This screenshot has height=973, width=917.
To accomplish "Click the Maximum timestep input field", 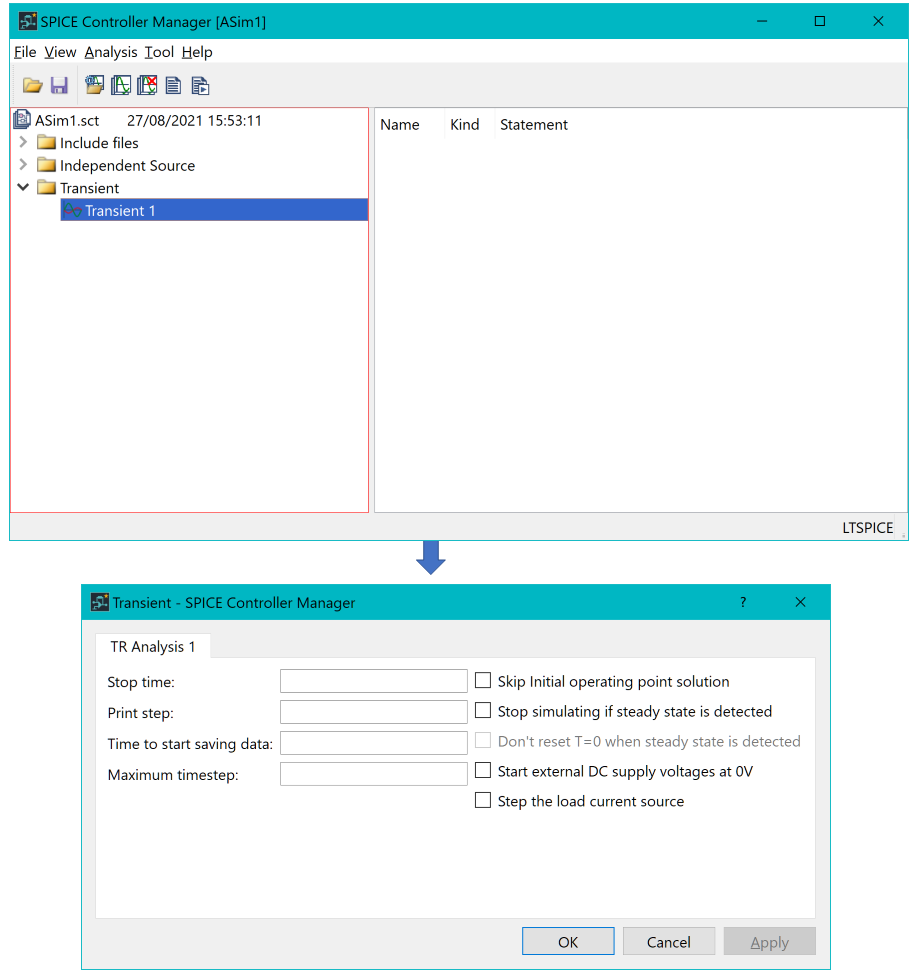I will pos(374,774).
